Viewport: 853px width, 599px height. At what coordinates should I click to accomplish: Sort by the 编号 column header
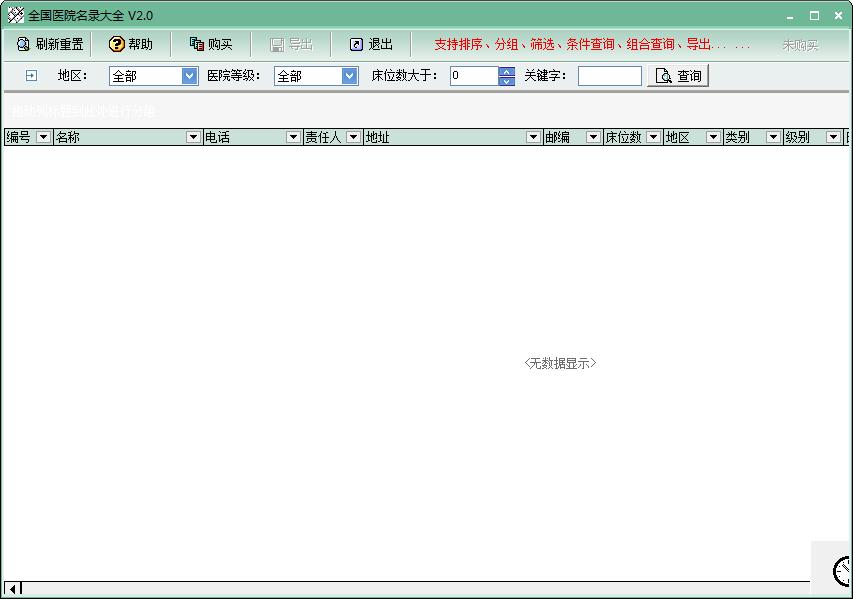(x=19, y=137)
